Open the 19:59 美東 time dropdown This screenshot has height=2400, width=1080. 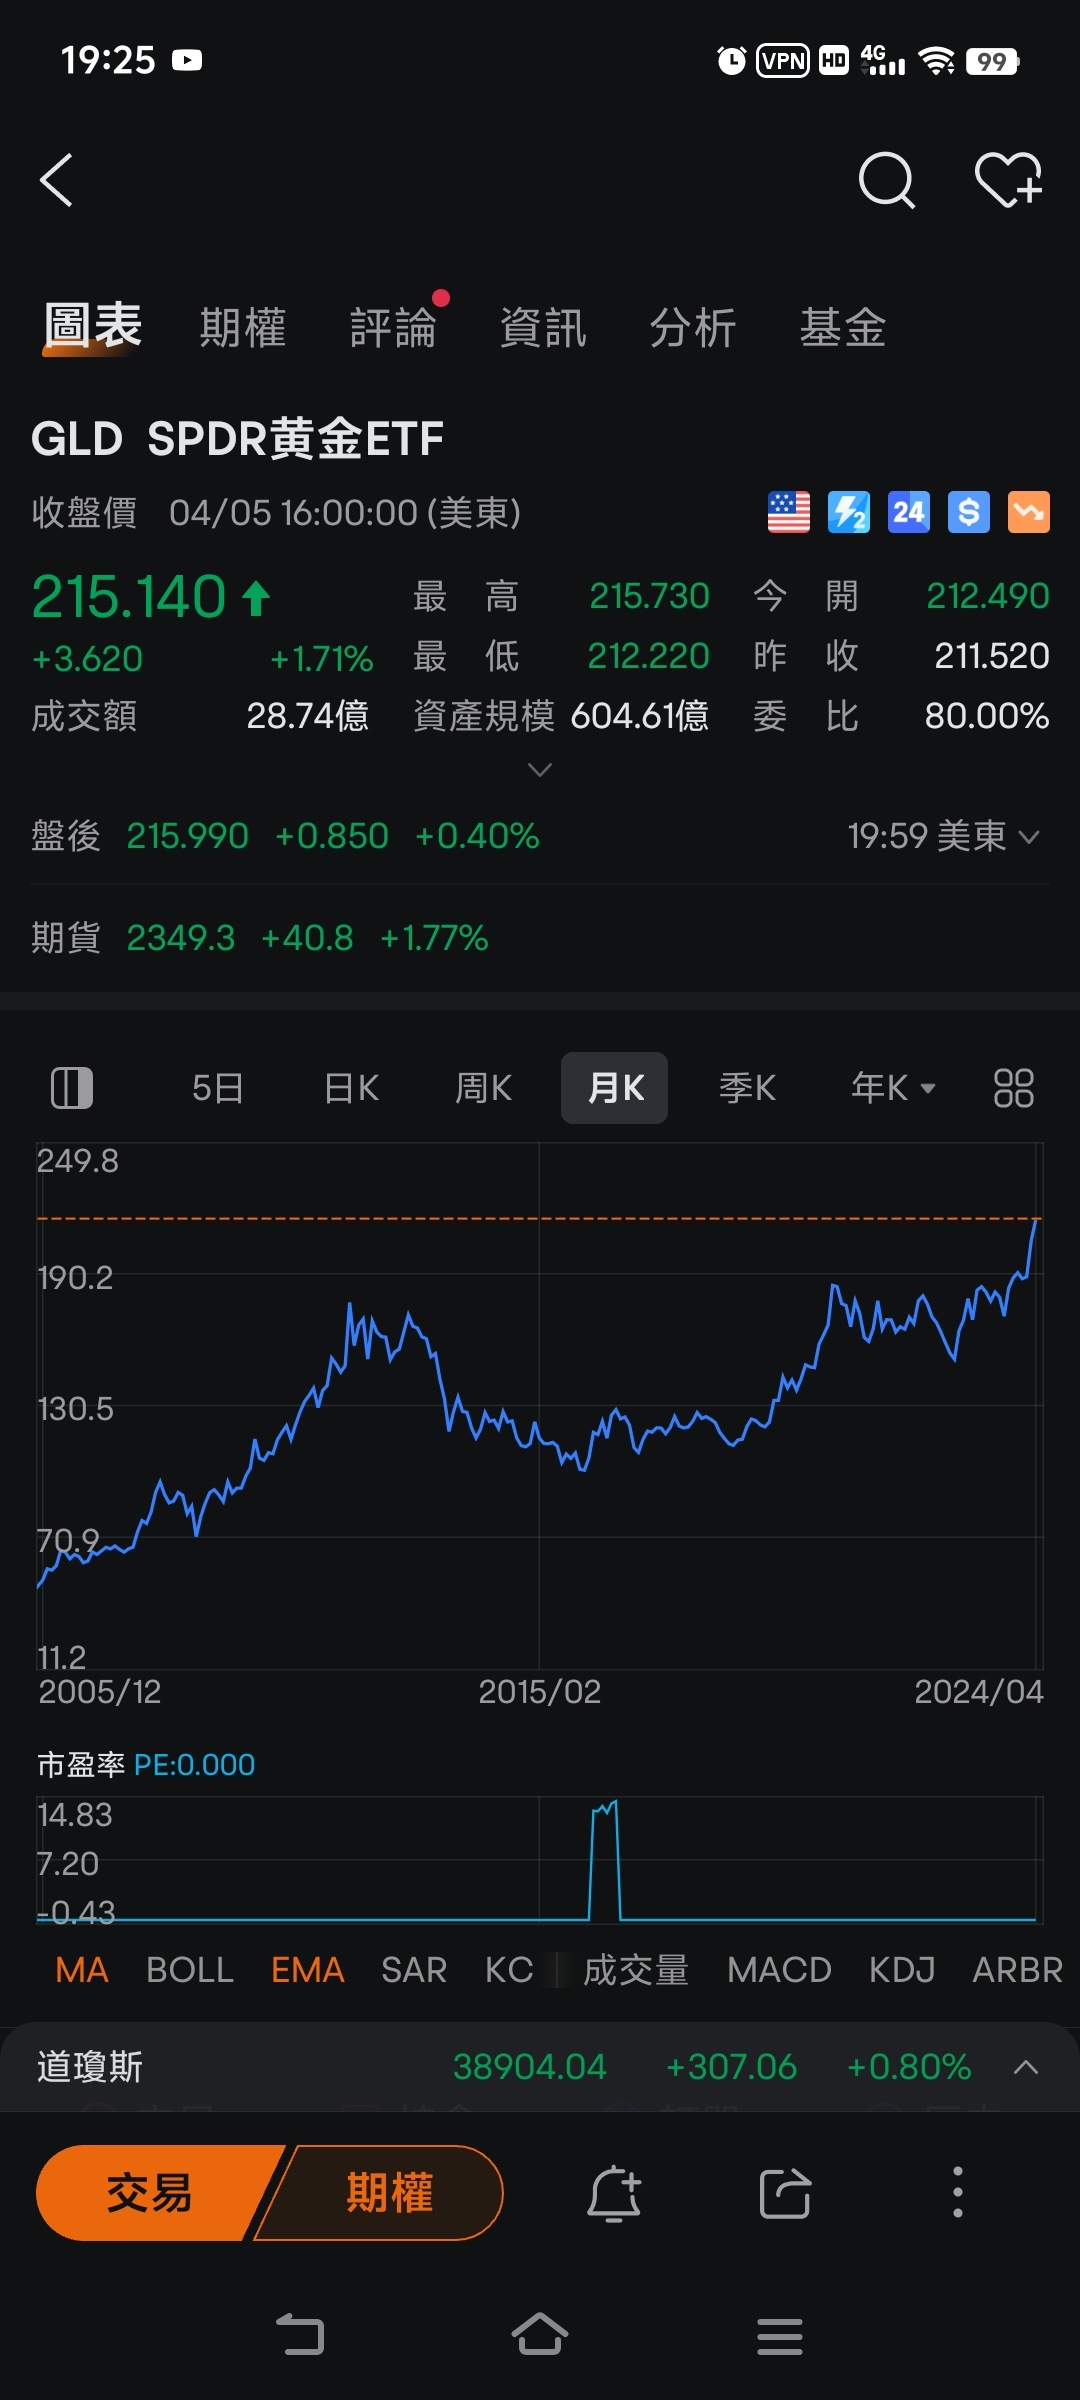click(x=944, y=836)
